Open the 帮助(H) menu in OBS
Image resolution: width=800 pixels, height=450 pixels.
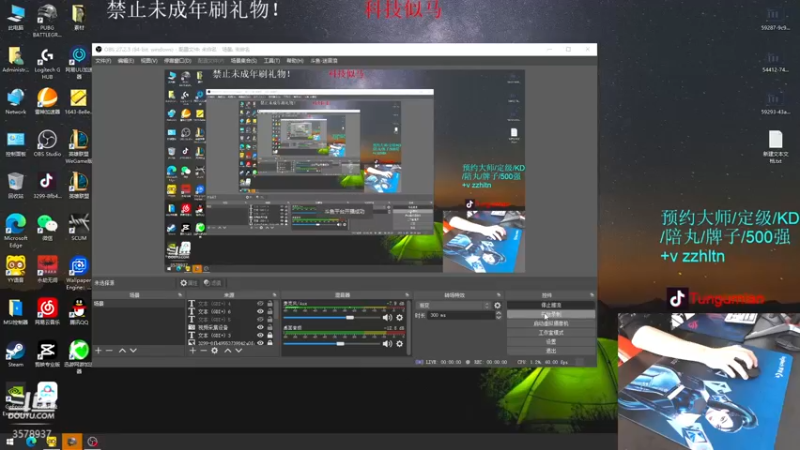click(295, 61)
